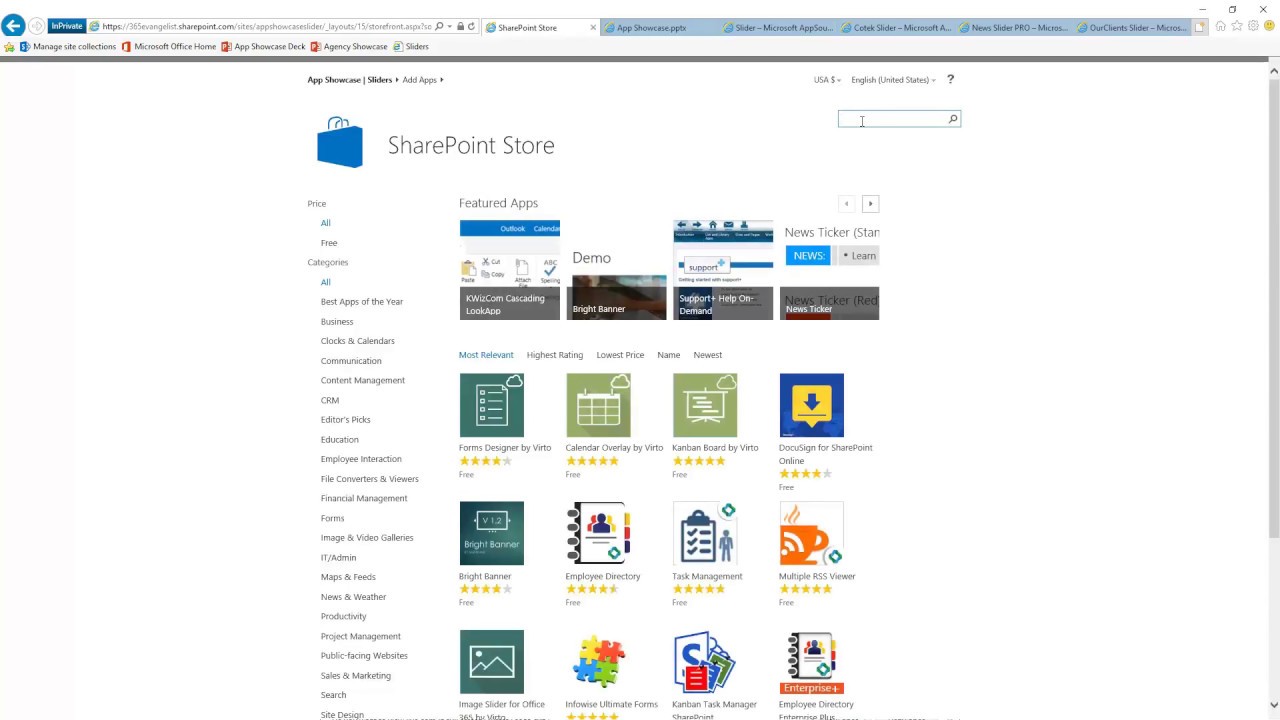The height and width of the screenshot is (720, 1280).
Task: Open the browser Tools gear icon
Action: point(1253,26)
